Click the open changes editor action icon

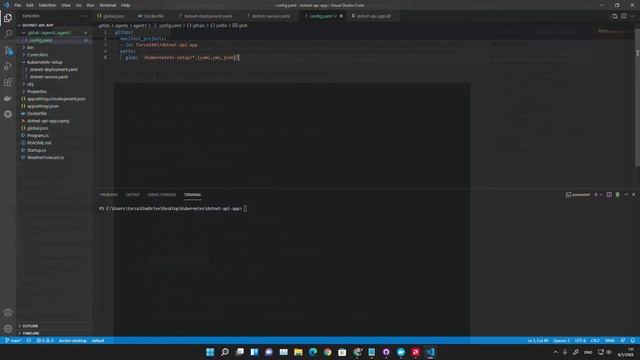[615, 16]
